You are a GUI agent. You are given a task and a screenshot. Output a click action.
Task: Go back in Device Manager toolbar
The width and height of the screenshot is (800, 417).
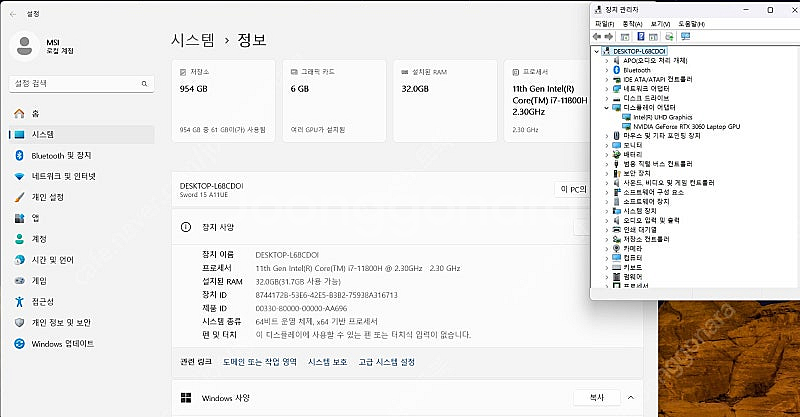[596, 37]
